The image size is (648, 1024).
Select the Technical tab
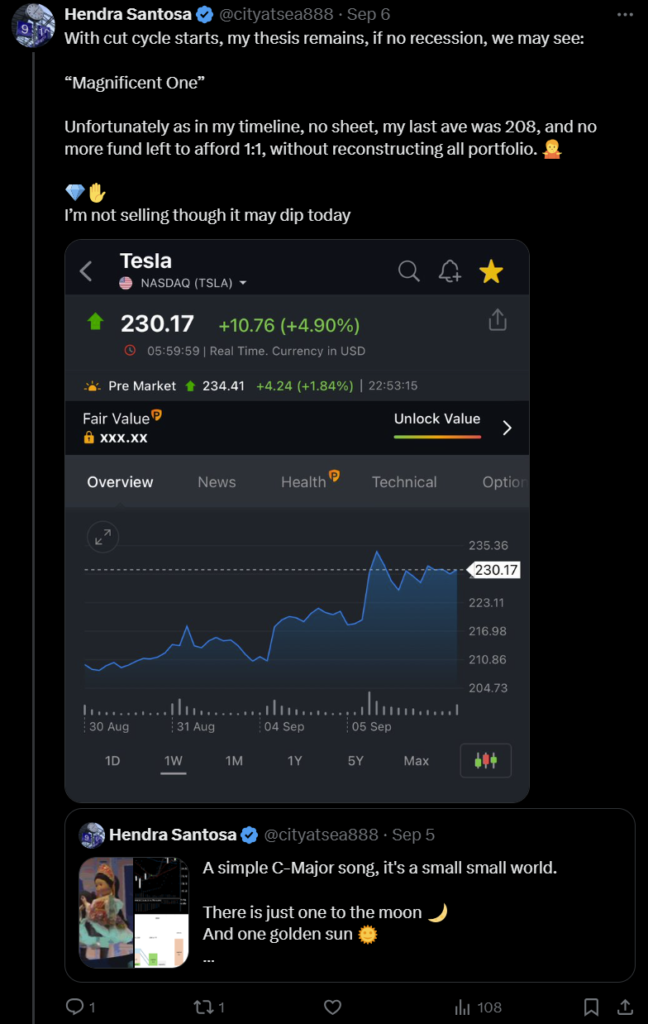click(x=404, y=482)
